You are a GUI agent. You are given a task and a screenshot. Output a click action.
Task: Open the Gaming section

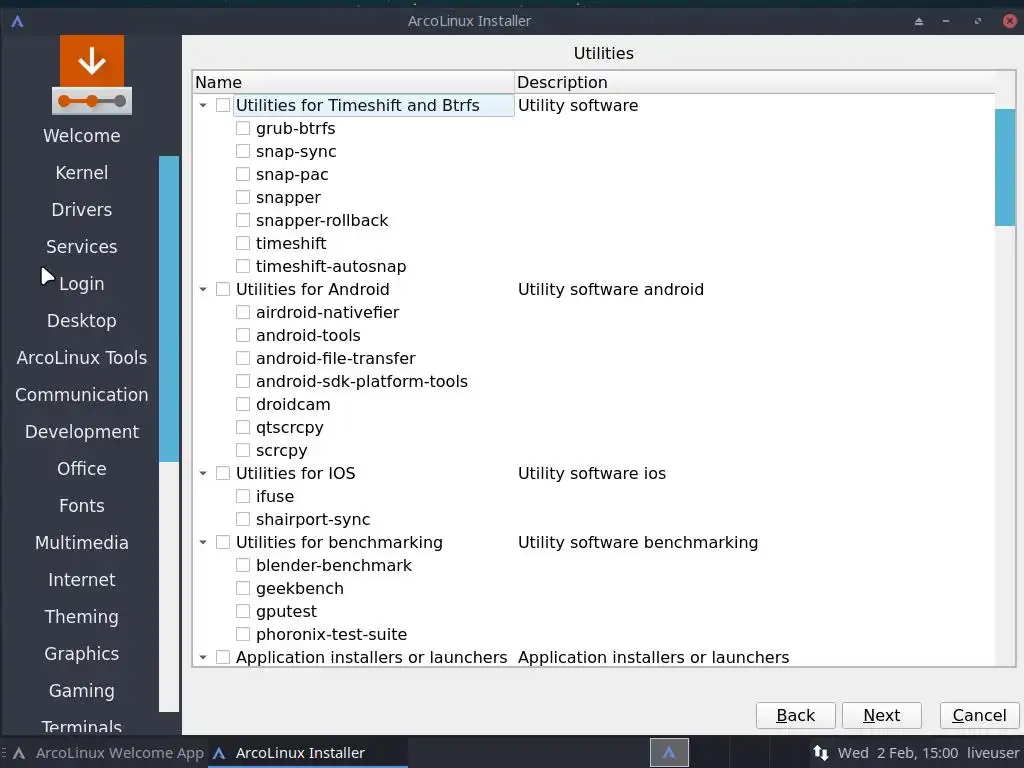click(82, 691)
